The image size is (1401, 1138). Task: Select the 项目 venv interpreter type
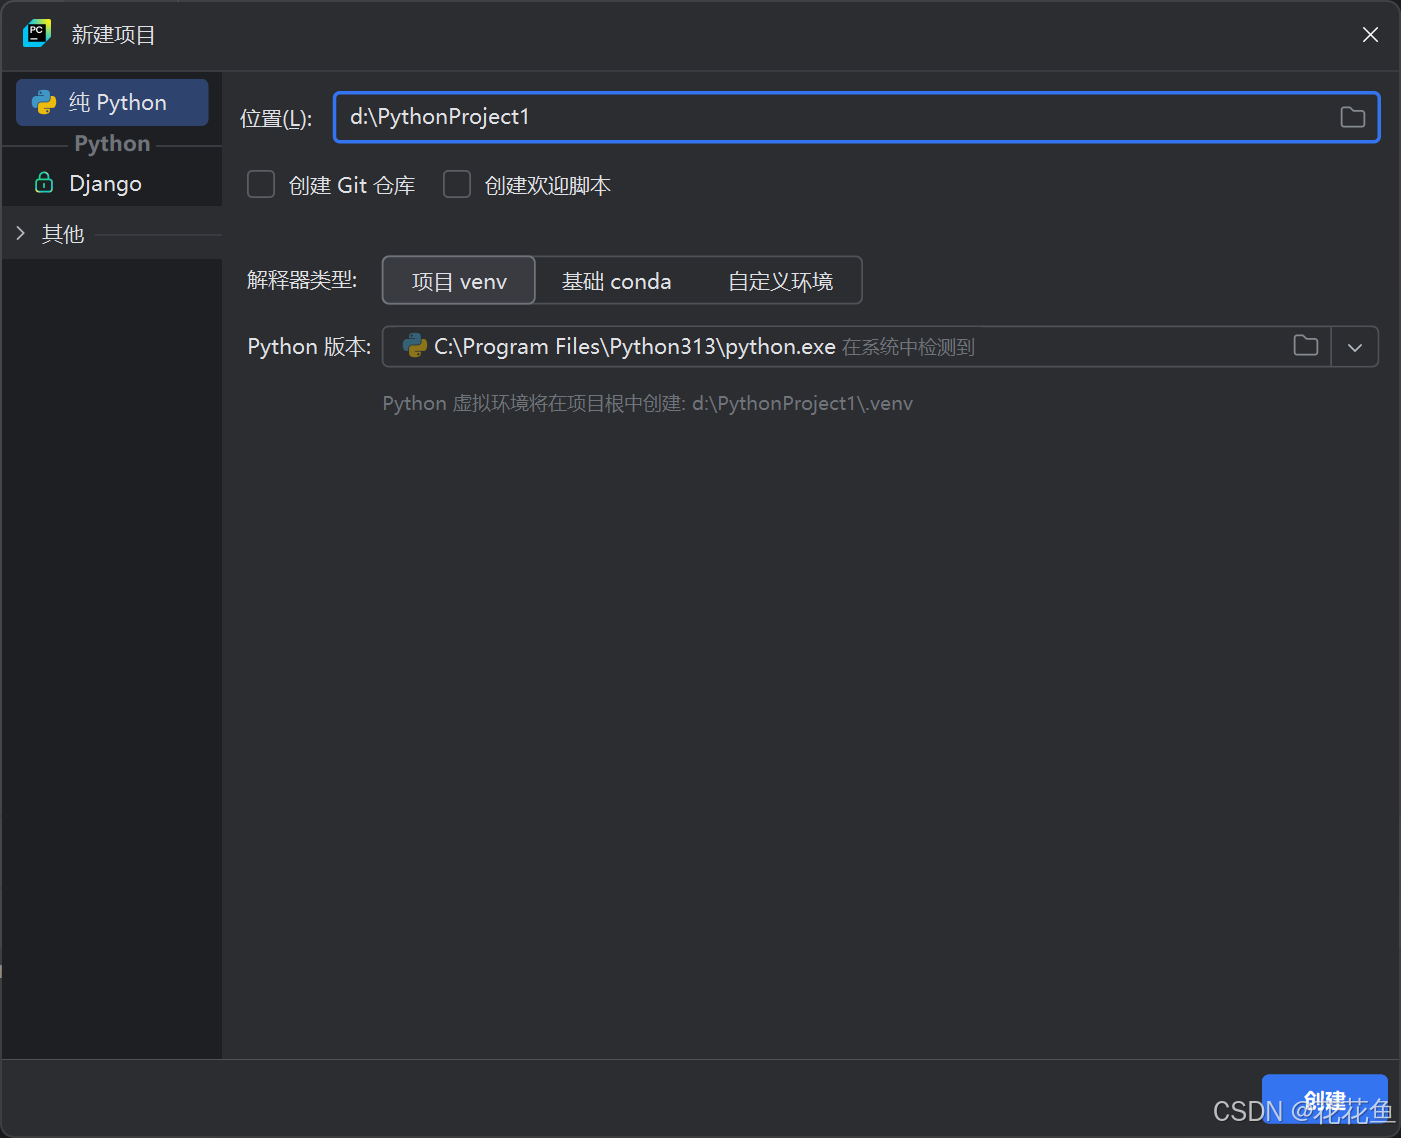459,281
